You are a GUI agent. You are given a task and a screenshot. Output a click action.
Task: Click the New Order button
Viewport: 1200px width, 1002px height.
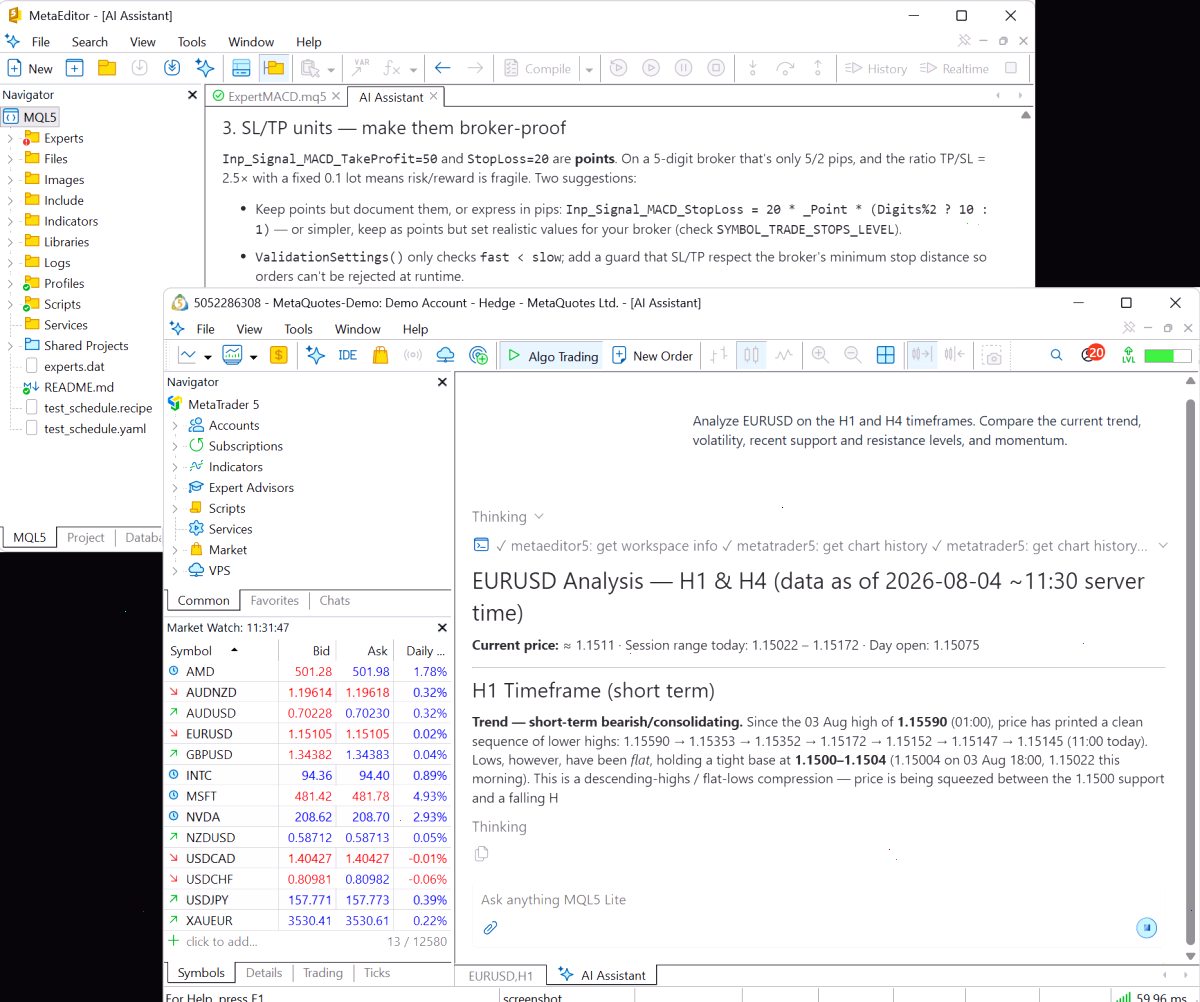click(x=652, y=356)
